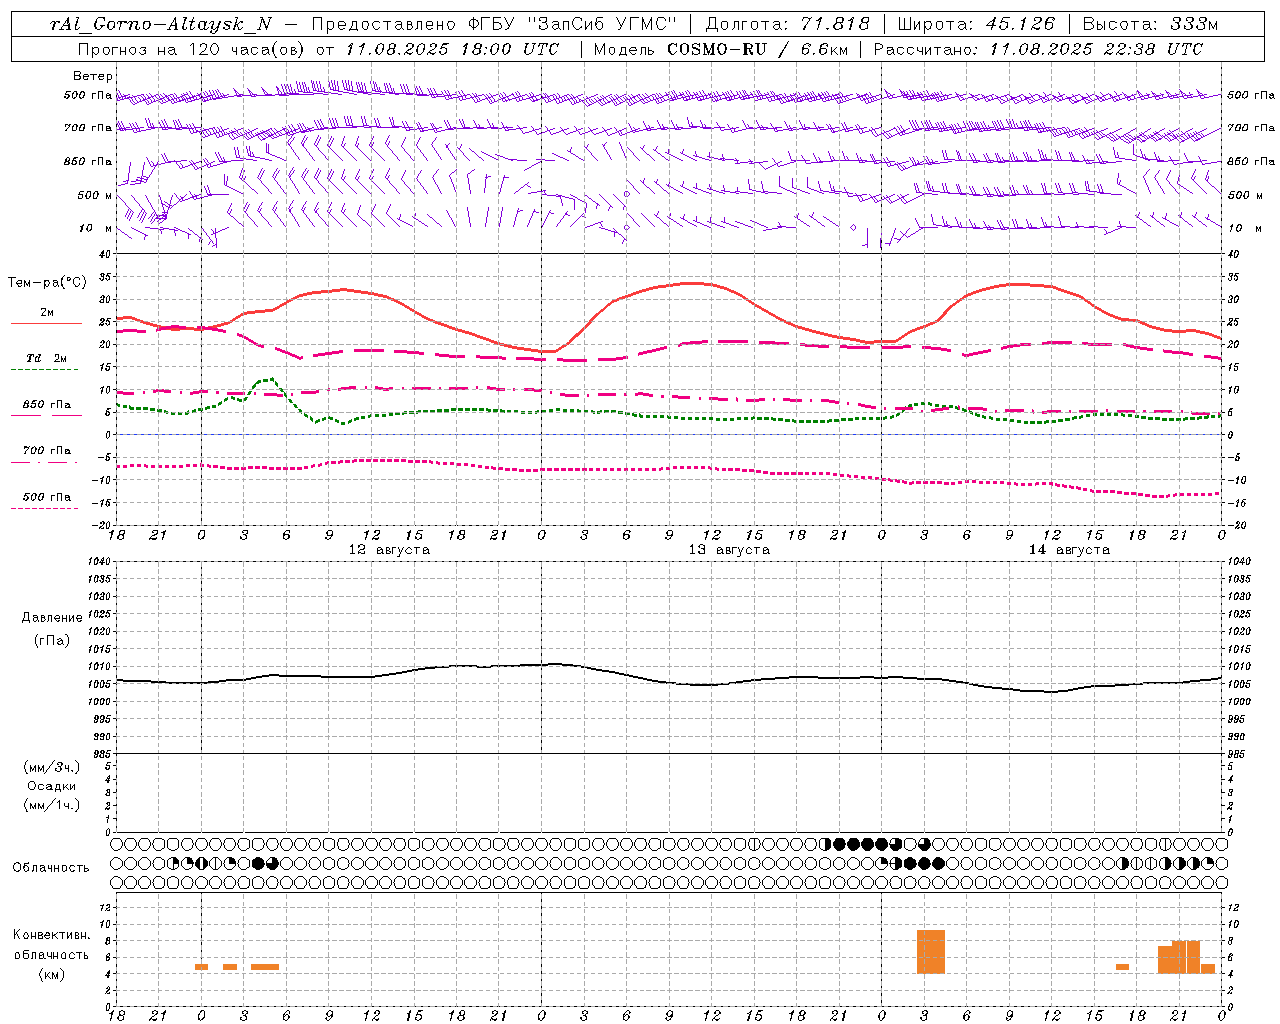
Task: Click the Td 2м dew point legend entry
Action: click(x=46, y=358)
